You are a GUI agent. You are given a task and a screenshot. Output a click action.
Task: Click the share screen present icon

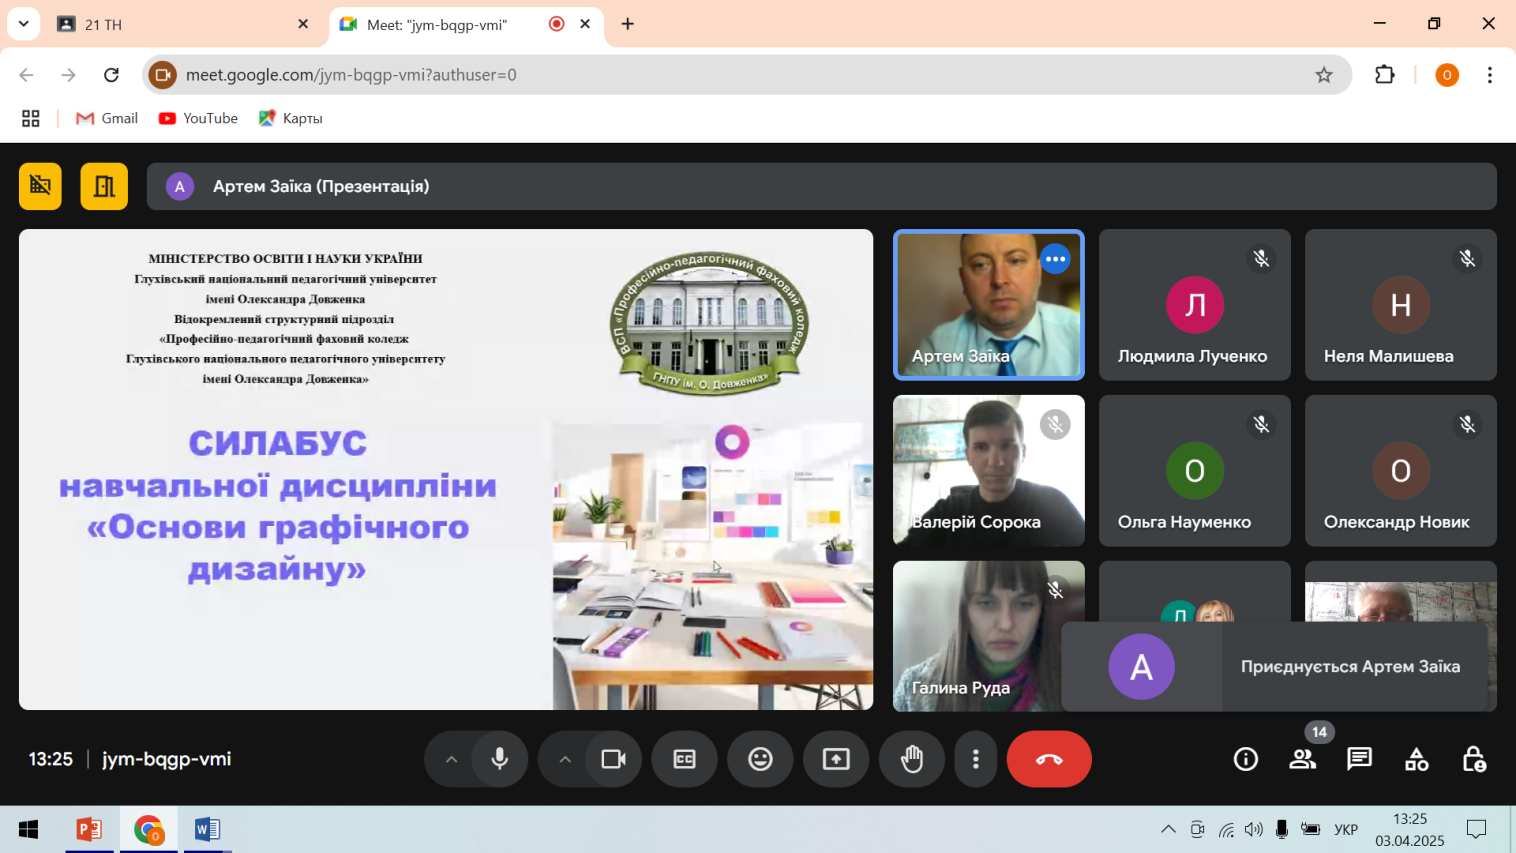coord(836,759)
